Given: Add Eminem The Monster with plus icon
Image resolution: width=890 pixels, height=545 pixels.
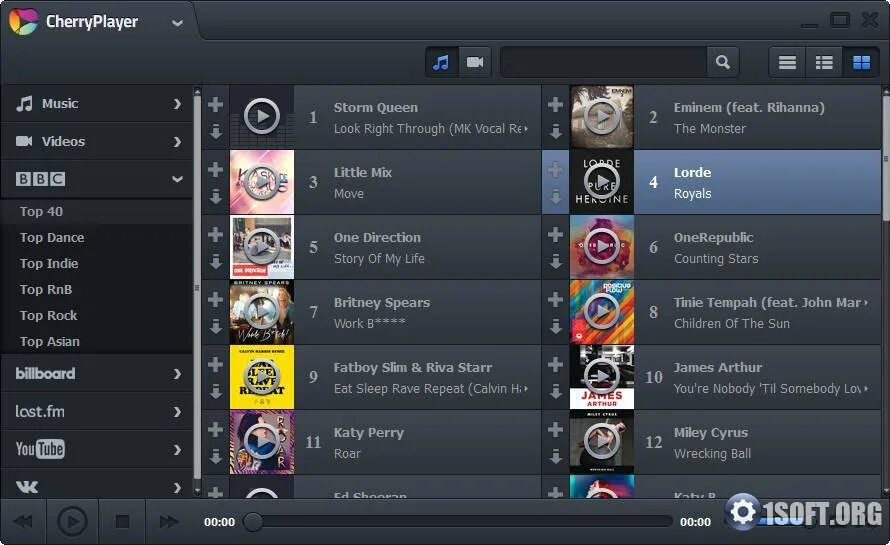Looking at the screenshot, I should pos(555,104).
